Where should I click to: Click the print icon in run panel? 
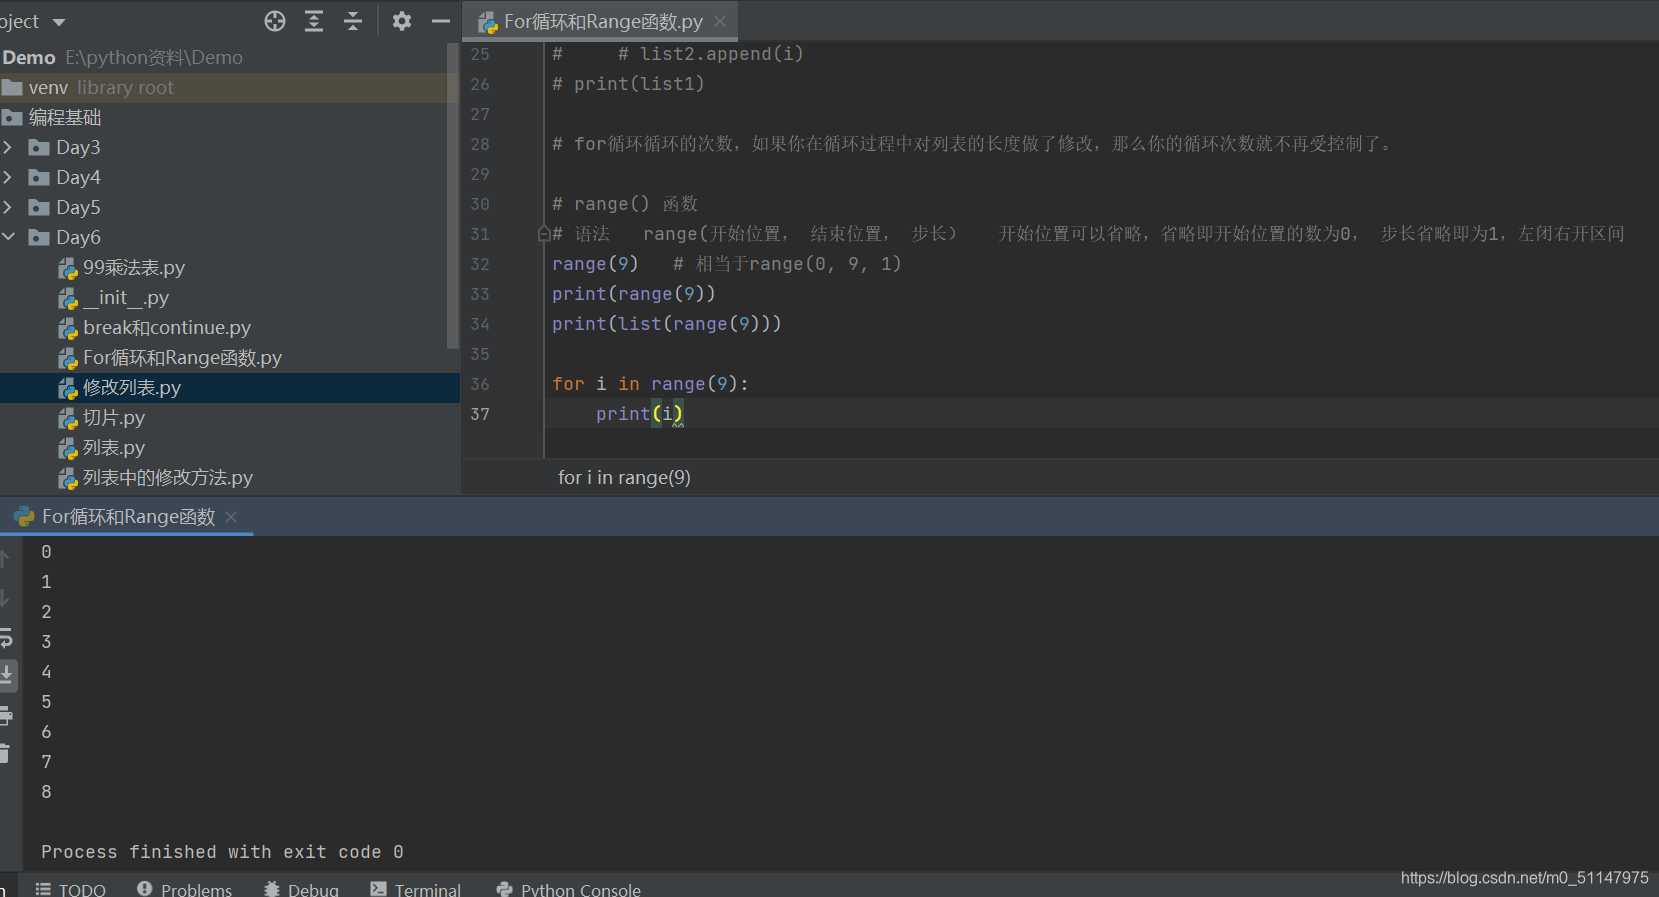[6, 715]
